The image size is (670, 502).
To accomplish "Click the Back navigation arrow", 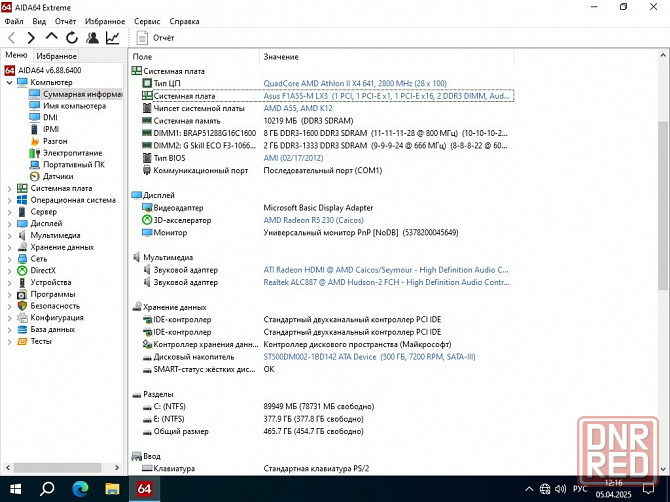I will (x=12, y=38).
